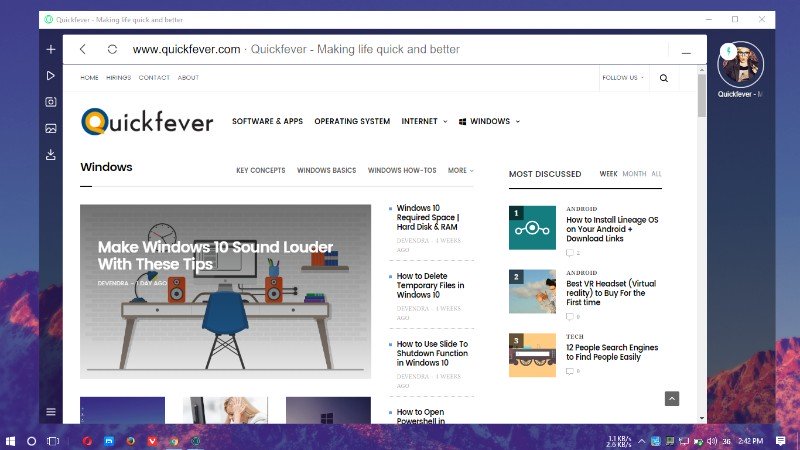Open How to Use Slide To Shutdown article
800x450 pixels.
[432, 353]
